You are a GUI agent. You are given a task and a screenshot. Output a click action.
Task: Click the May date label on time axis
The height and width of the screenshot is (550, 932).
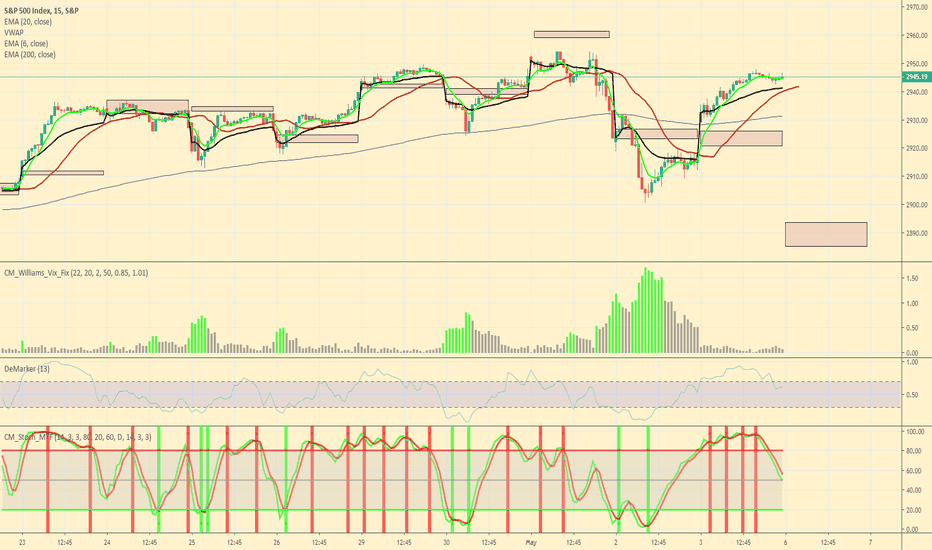click(531, 542)
